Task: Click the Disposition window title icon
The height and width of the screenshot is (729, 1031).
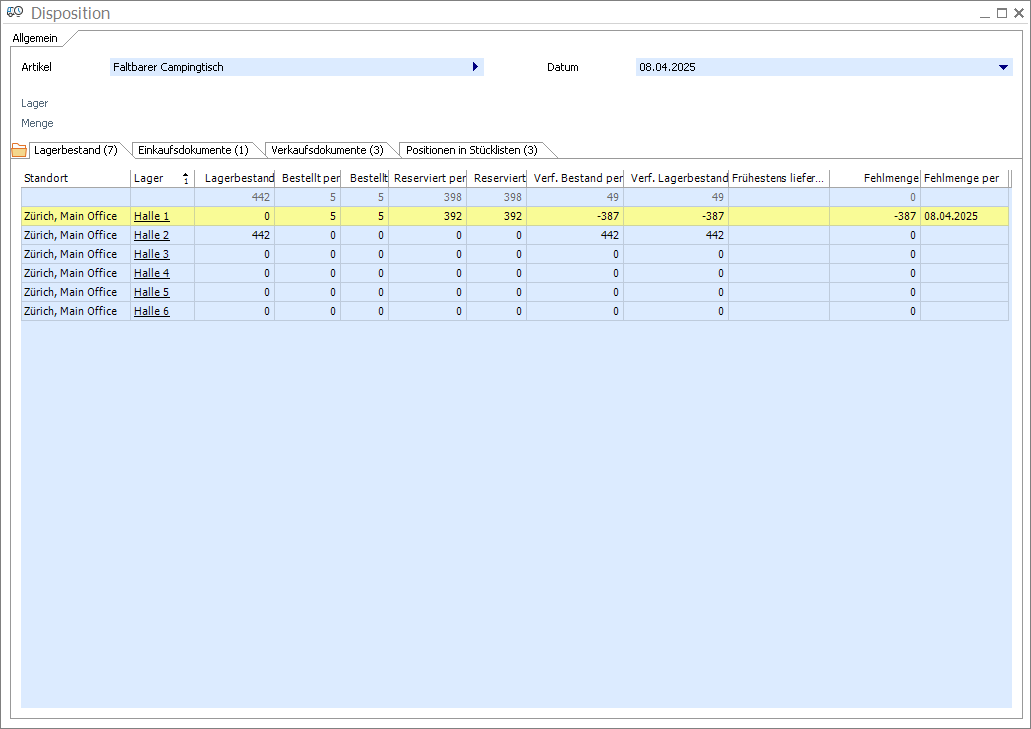Action: (15, 13)
